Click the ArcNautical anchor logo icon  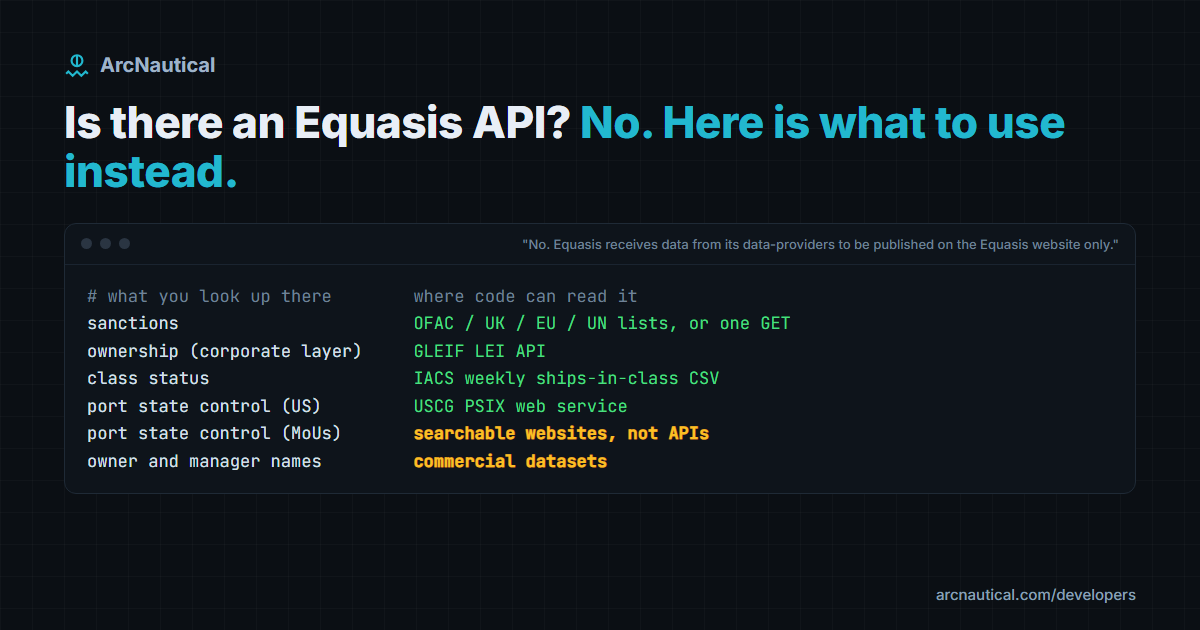tap(76, 65)
